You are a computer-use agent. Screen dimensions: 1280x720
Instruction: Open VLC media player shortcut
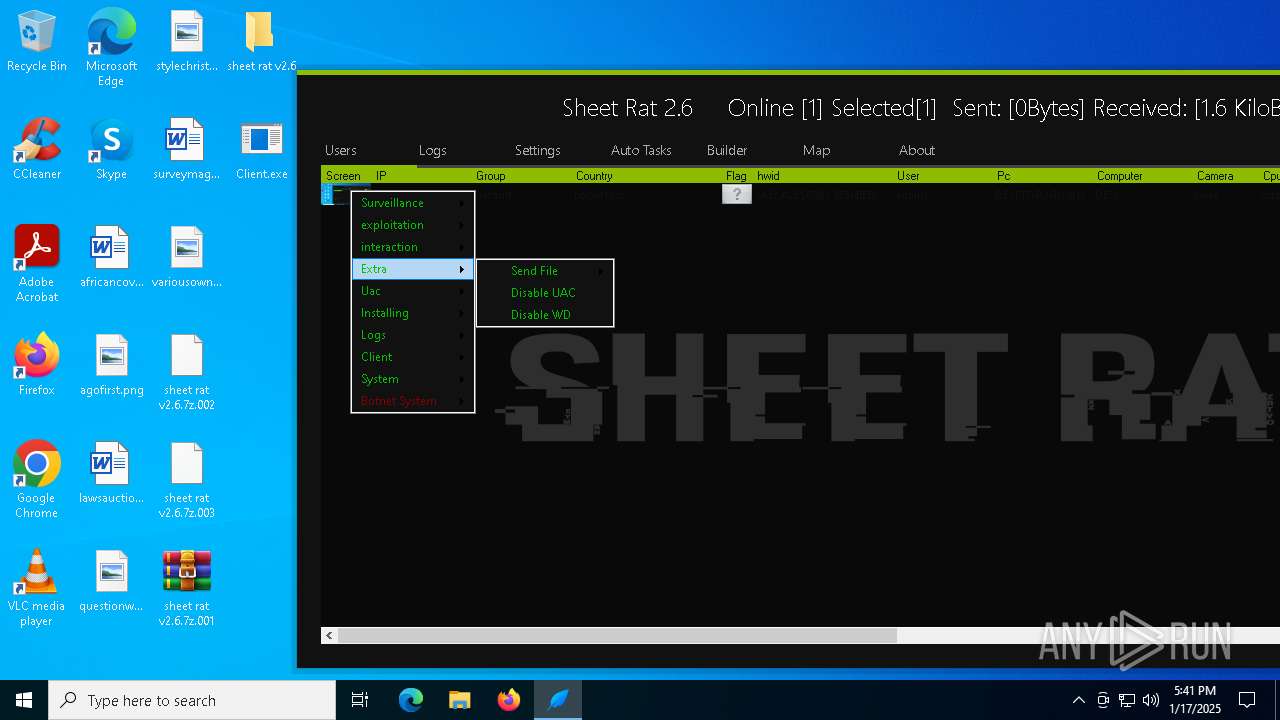37,588
